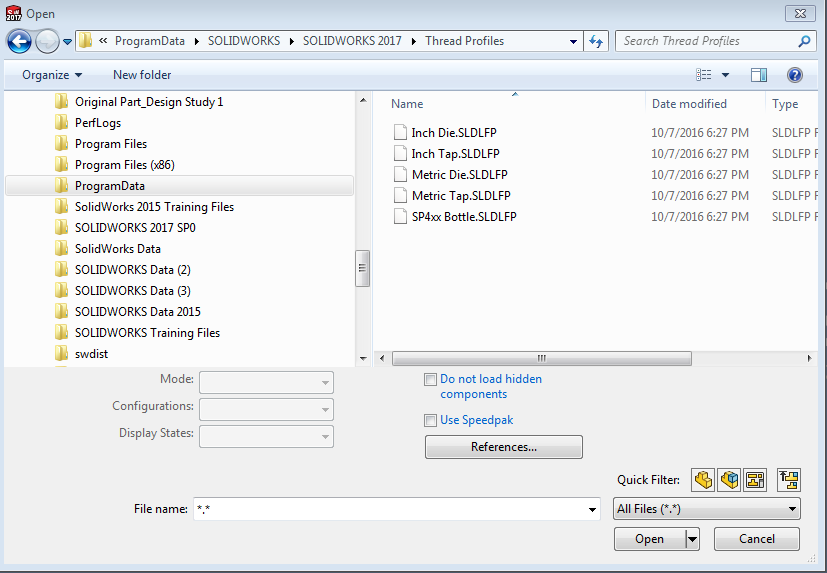This screenshot has height=573, width=827.
Task: Select the ProgramData folder
Action: click(179, 186)
